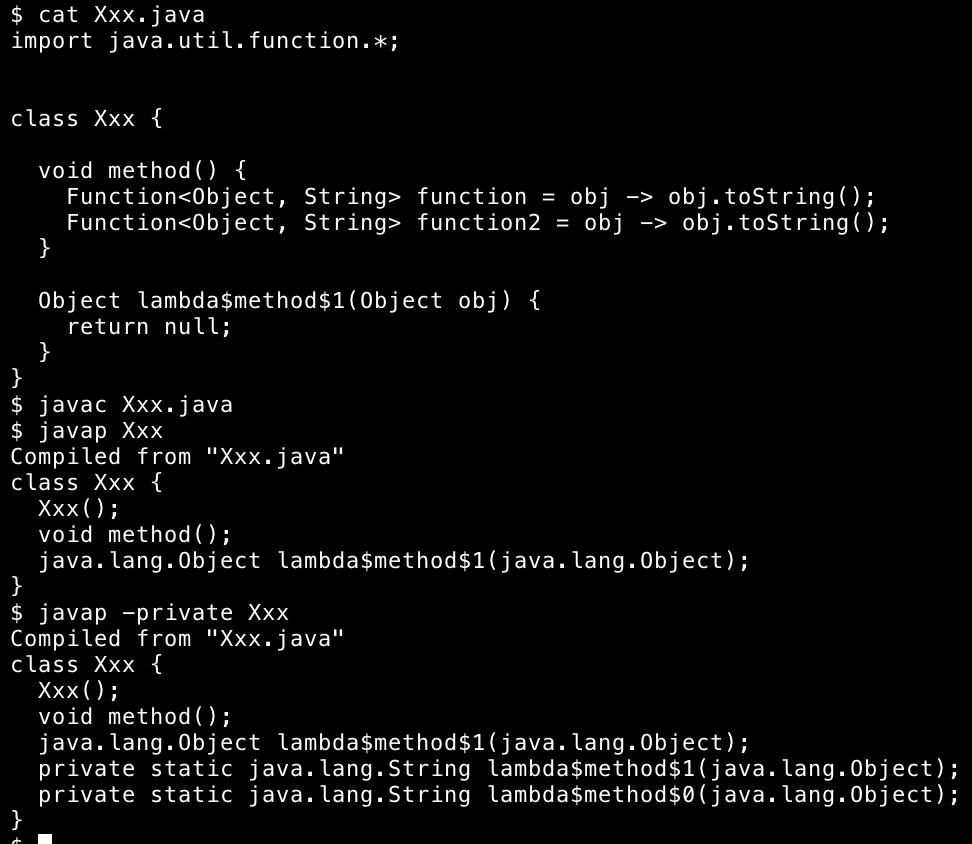Click 'Object lambda$method$1(Object obj) {' source line
972x844 pixels.
[289, 301]
